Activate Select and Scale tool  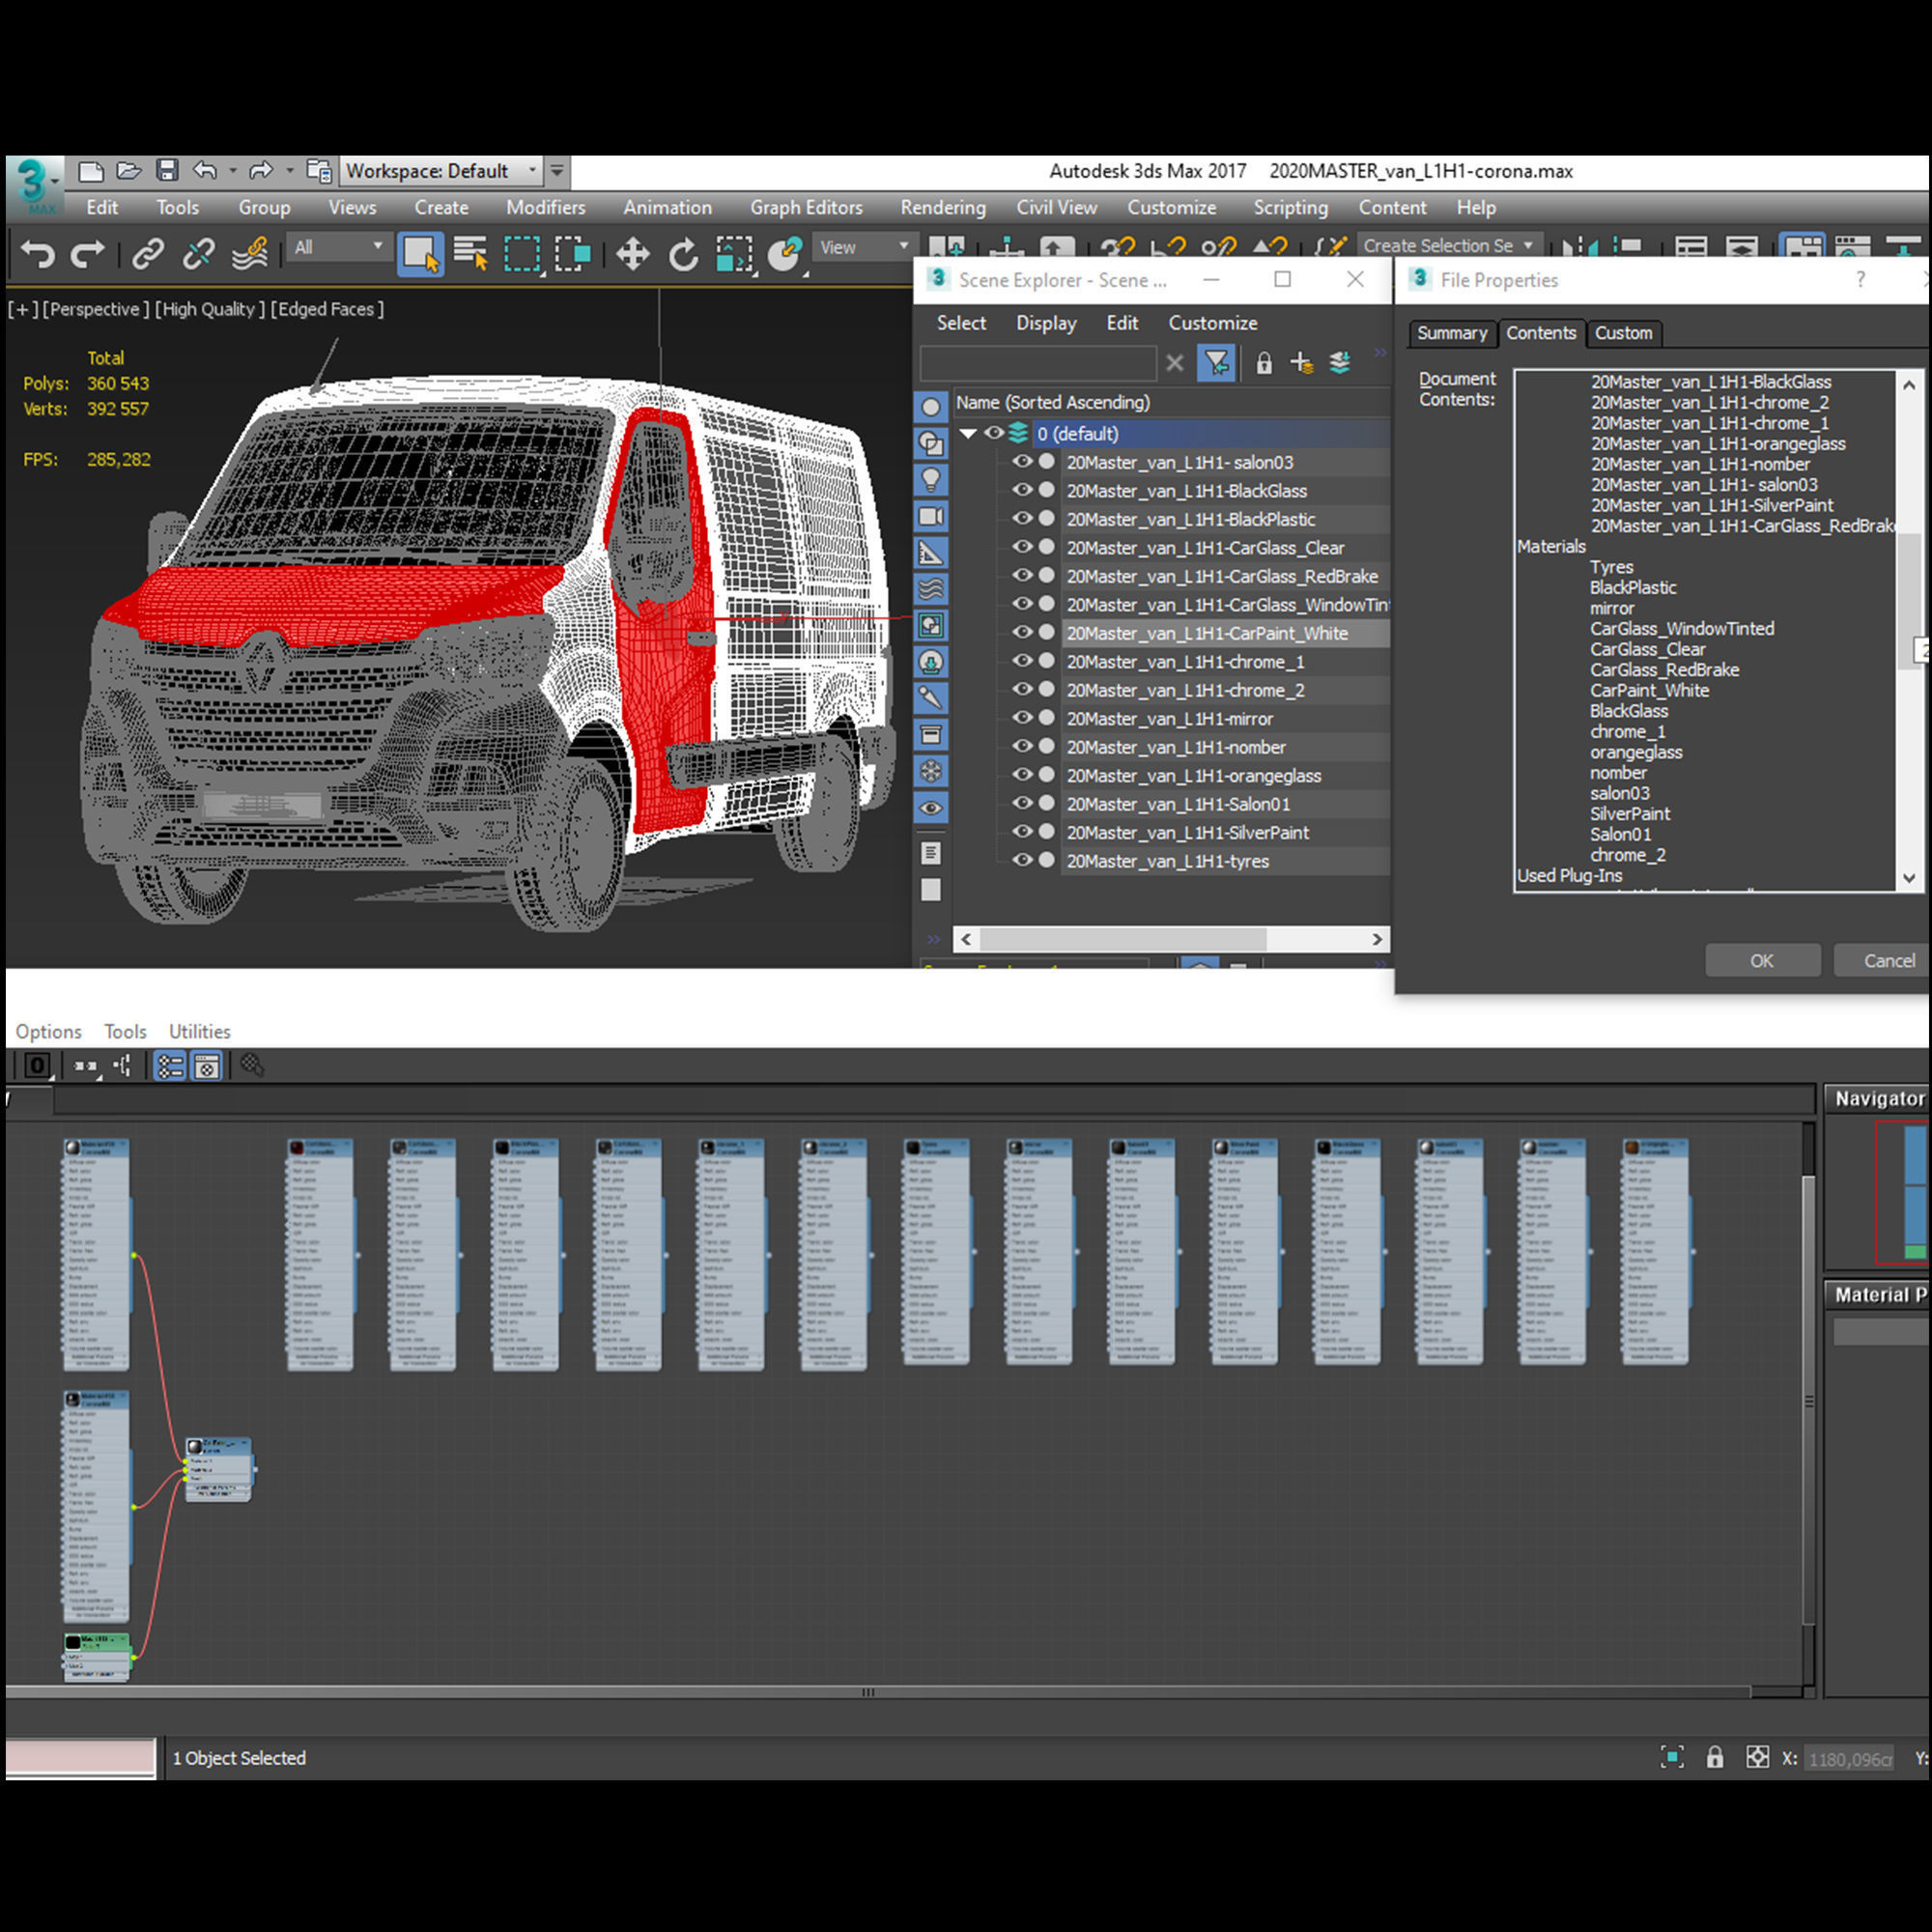(734, 254)
